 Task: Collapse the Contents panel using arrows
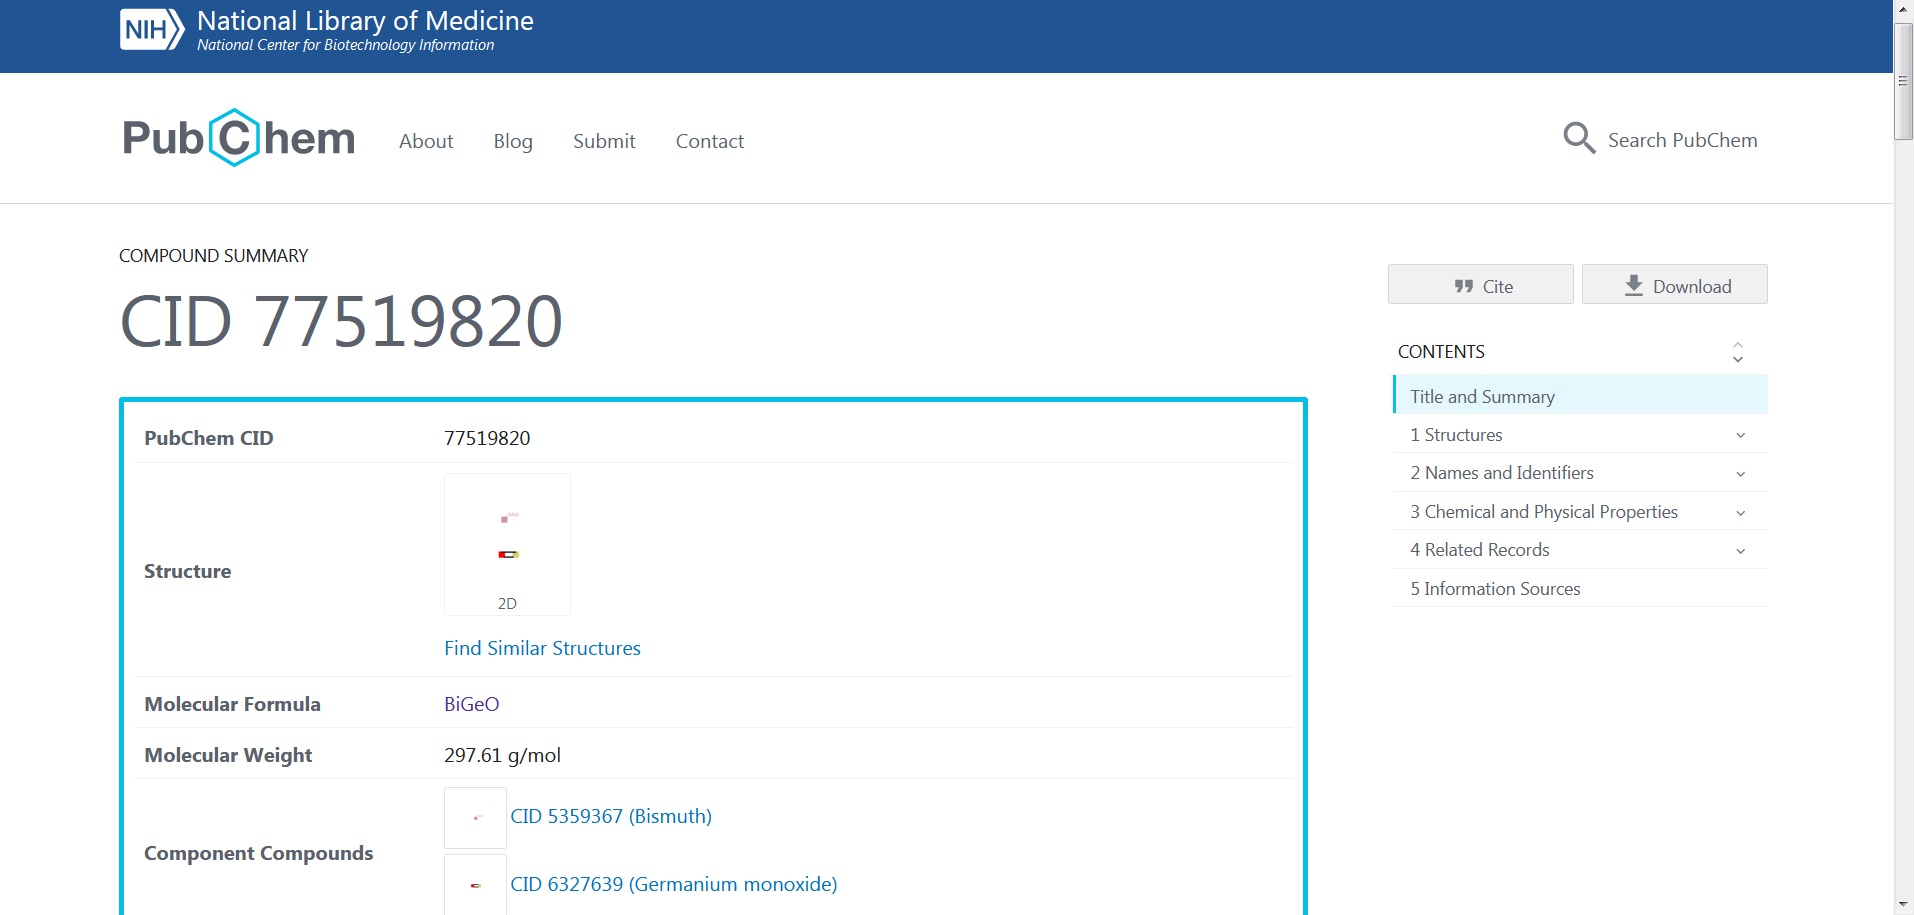tap(1738, 352)
